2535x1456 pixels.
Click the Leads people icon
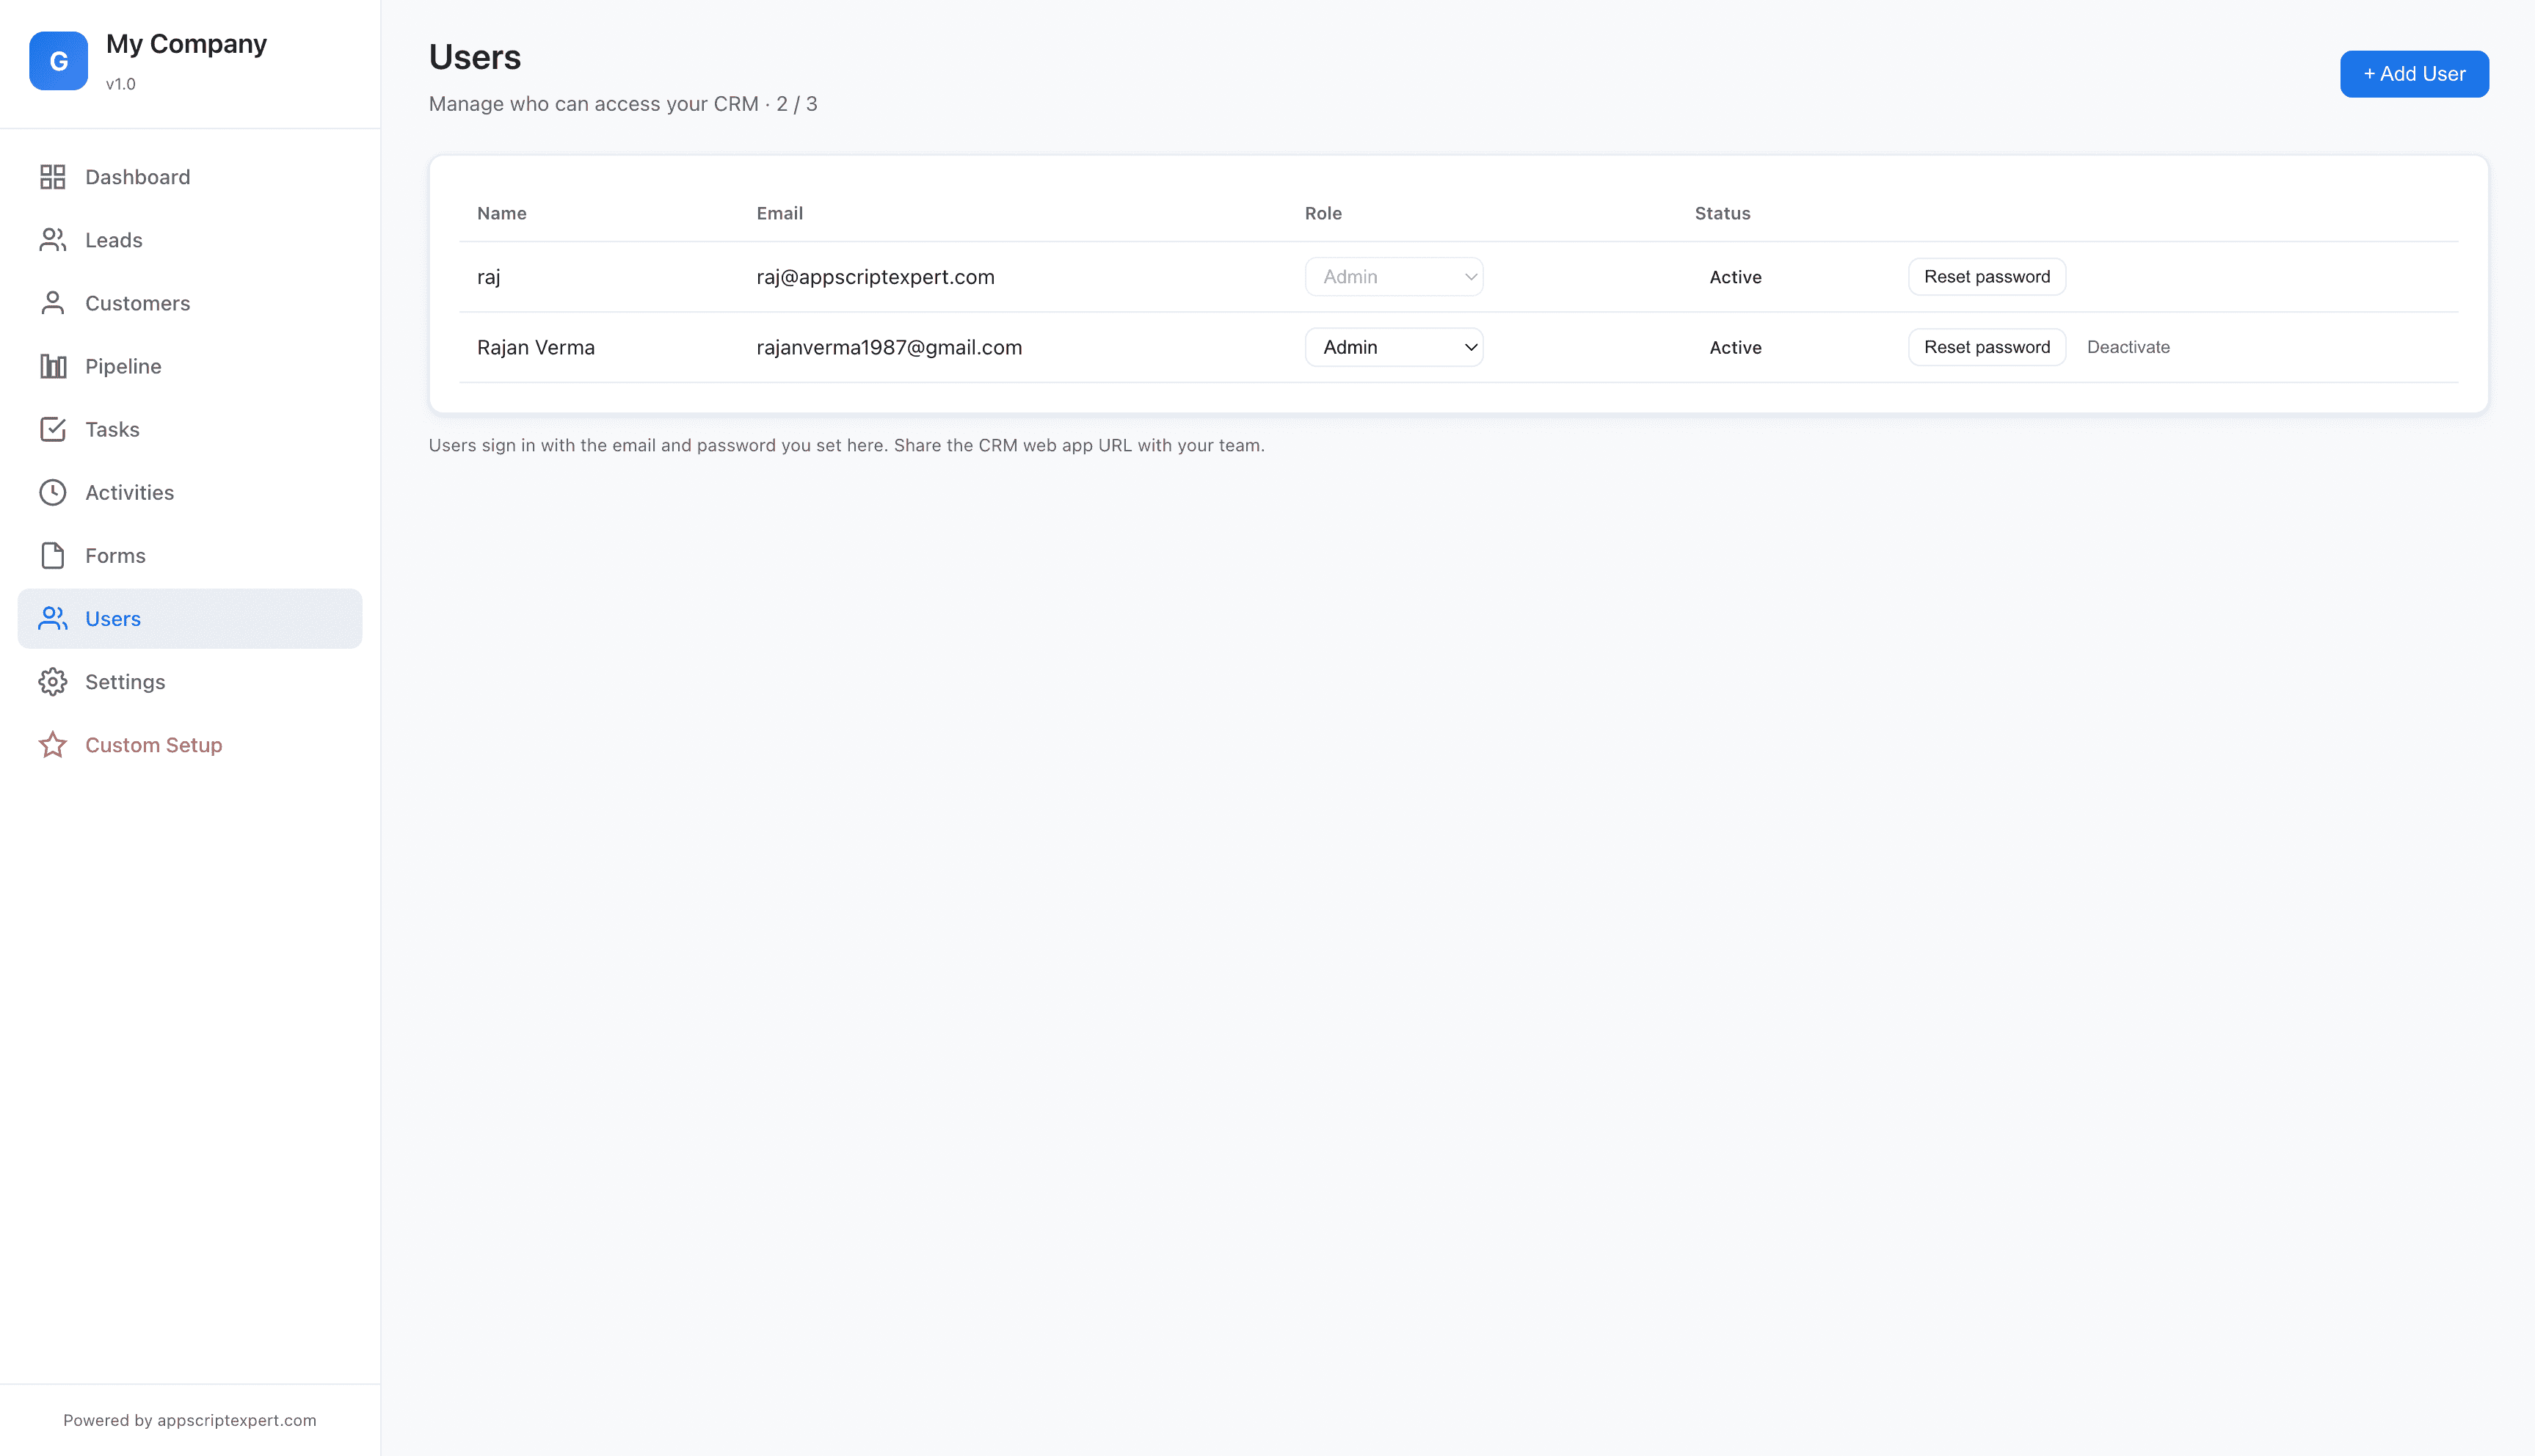(53, 240)
